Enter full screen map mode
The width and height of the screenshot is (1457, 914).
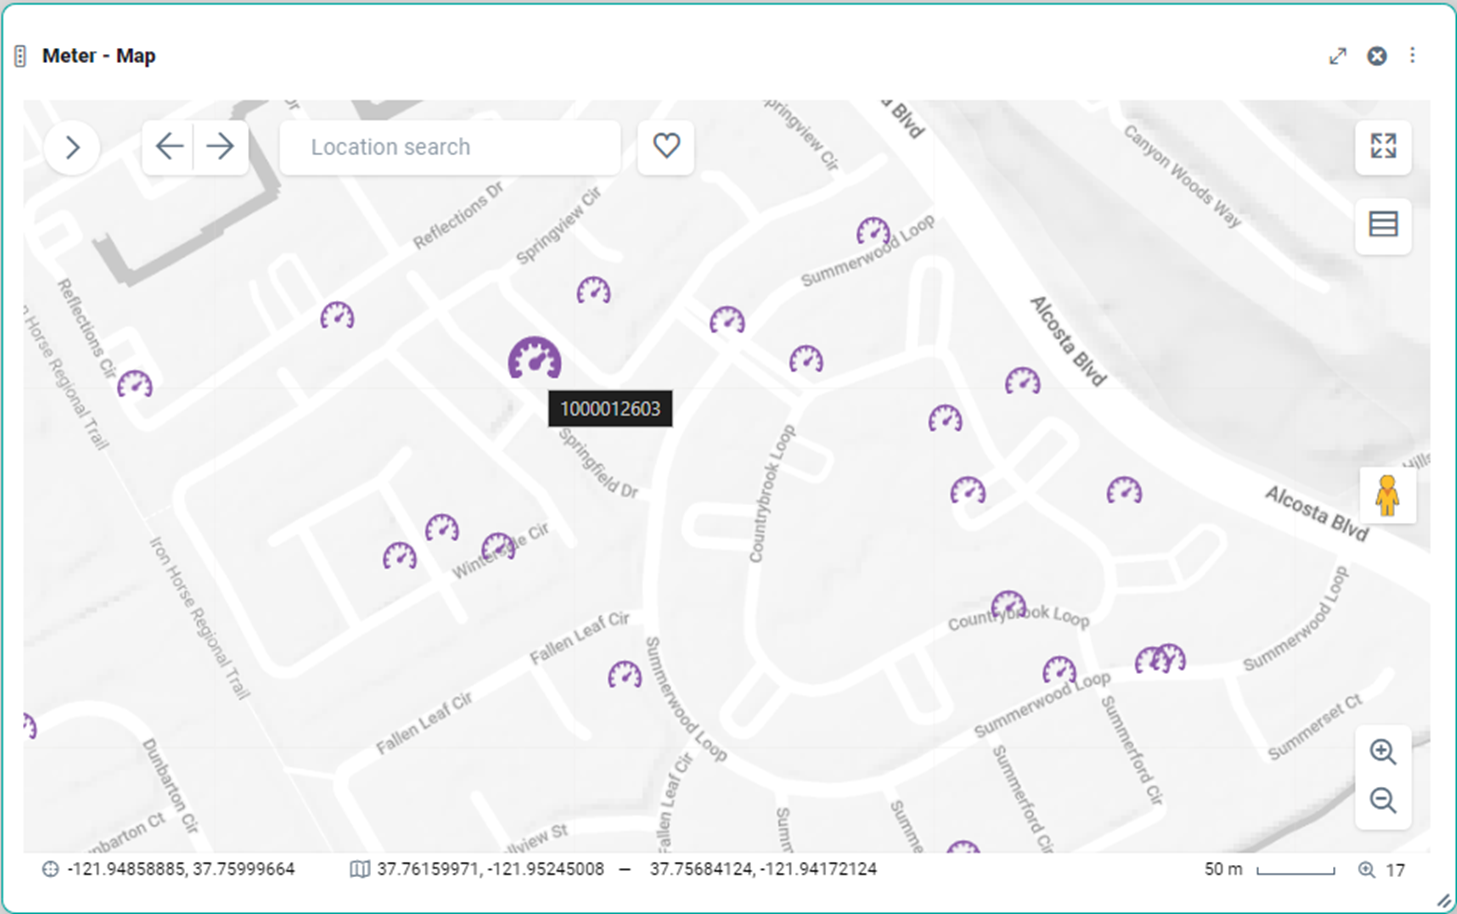(x=1383, y=147)
